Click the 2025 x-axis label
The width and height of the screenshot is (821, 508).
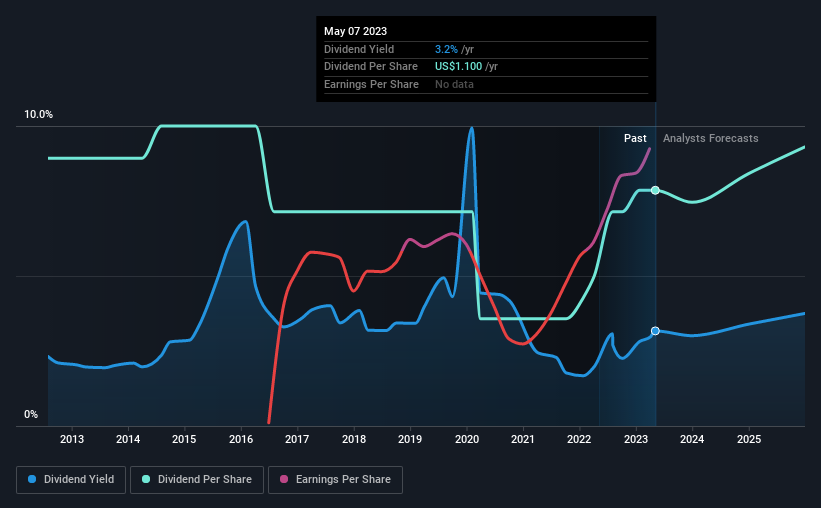(749, 439)
